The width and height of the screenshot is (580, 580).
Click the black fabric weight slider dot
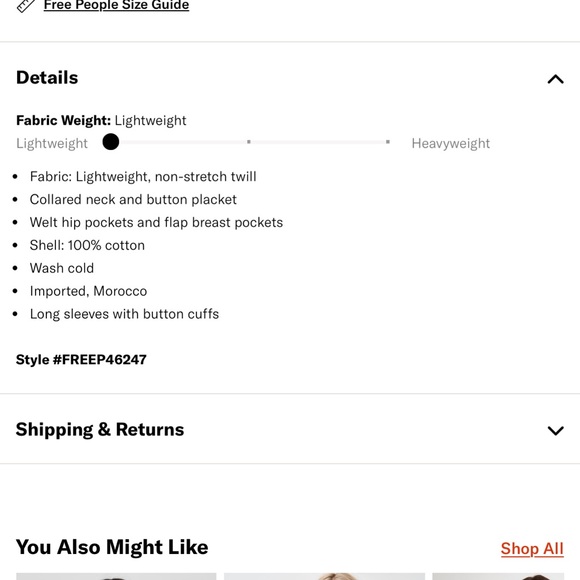tap(111, 142)
